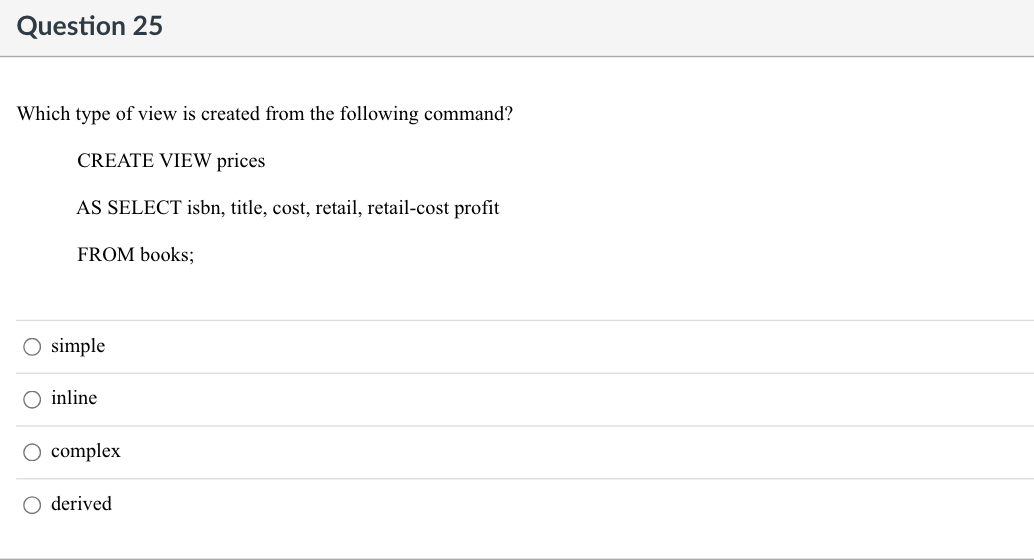
Task: Select the radio button for simple
Action: tap(33, 347)
